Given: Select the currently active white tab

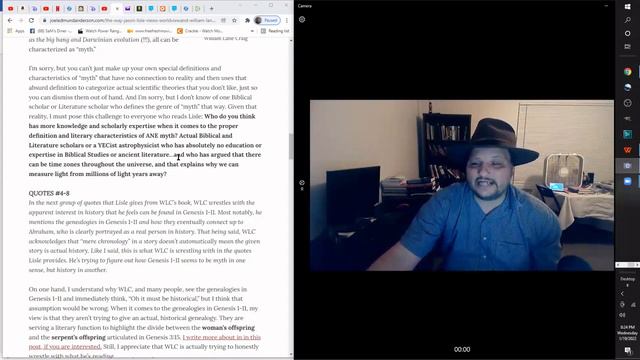Looking at the screenshot, I should pyautogui.click(x=117, y=8).
